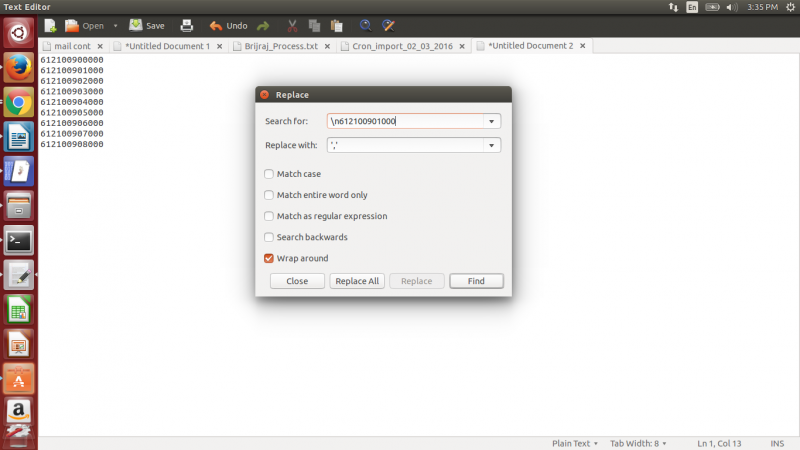Image resolution: width=800 pixels, height=450 pixels.
Task: Cut selection using the scissors icon
Action: pyautogui.click(x=292, y=26)
